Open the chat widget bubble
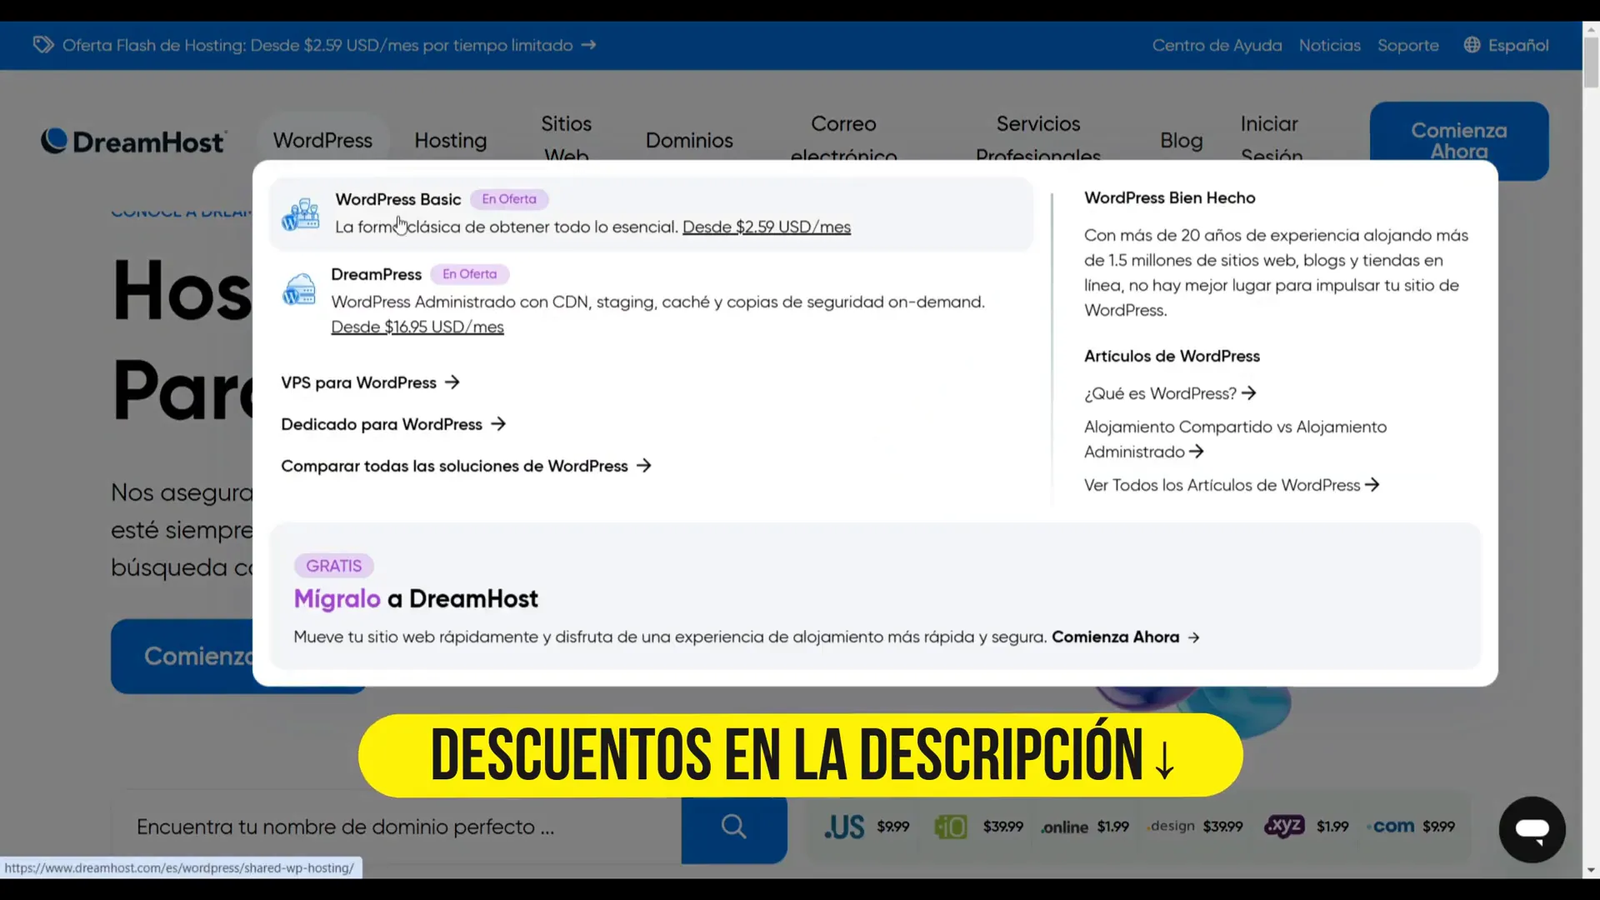Viewport: 1600px width, 900px height. pos(1531,829)
